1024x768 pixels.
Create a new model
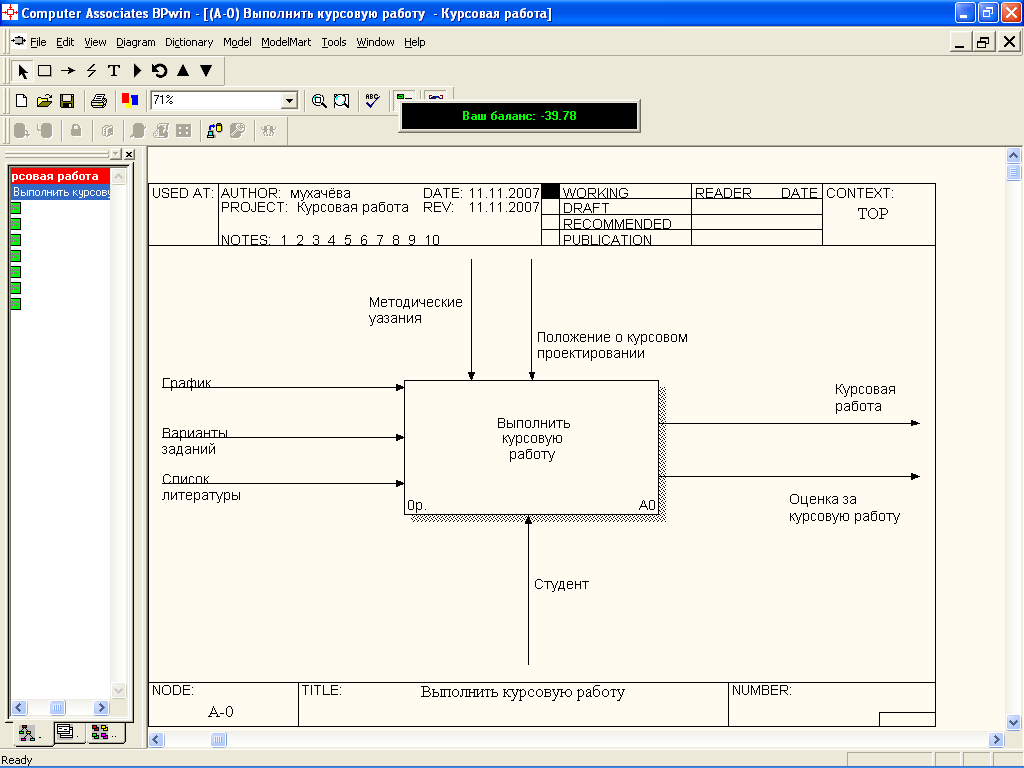tap(22, 101)
